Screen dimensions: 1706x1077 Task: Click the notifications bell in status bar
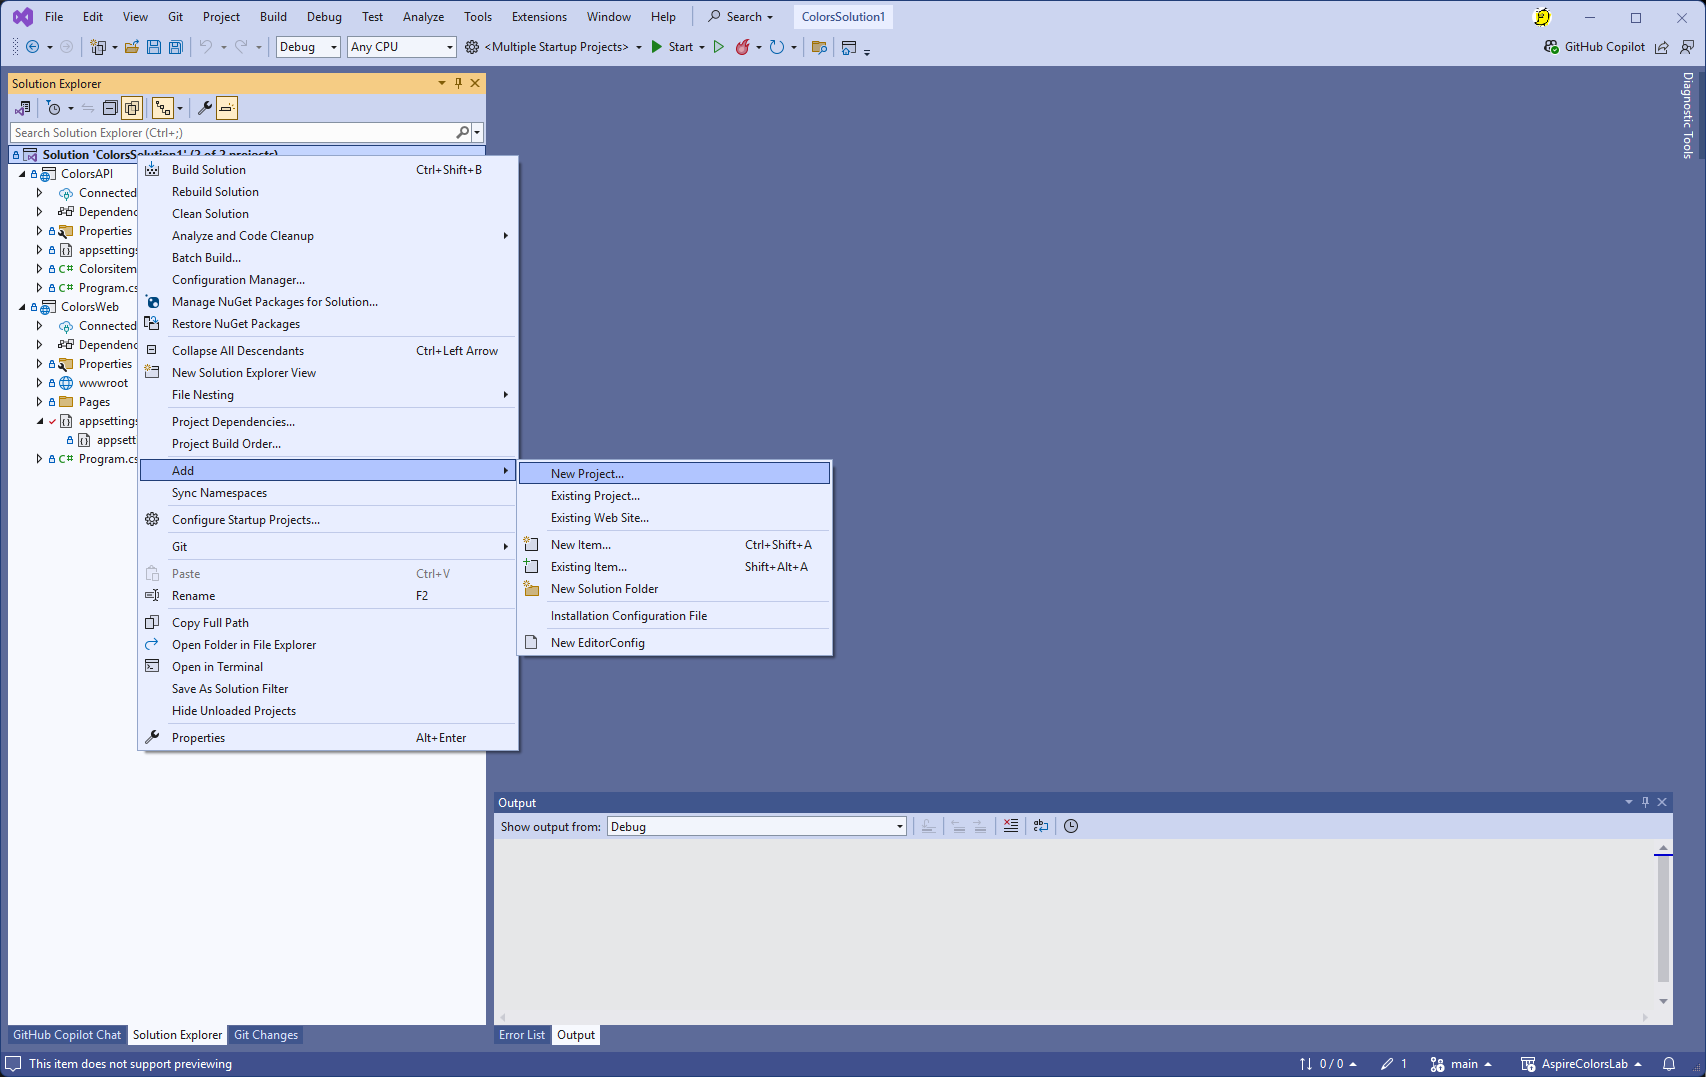1668,1064
